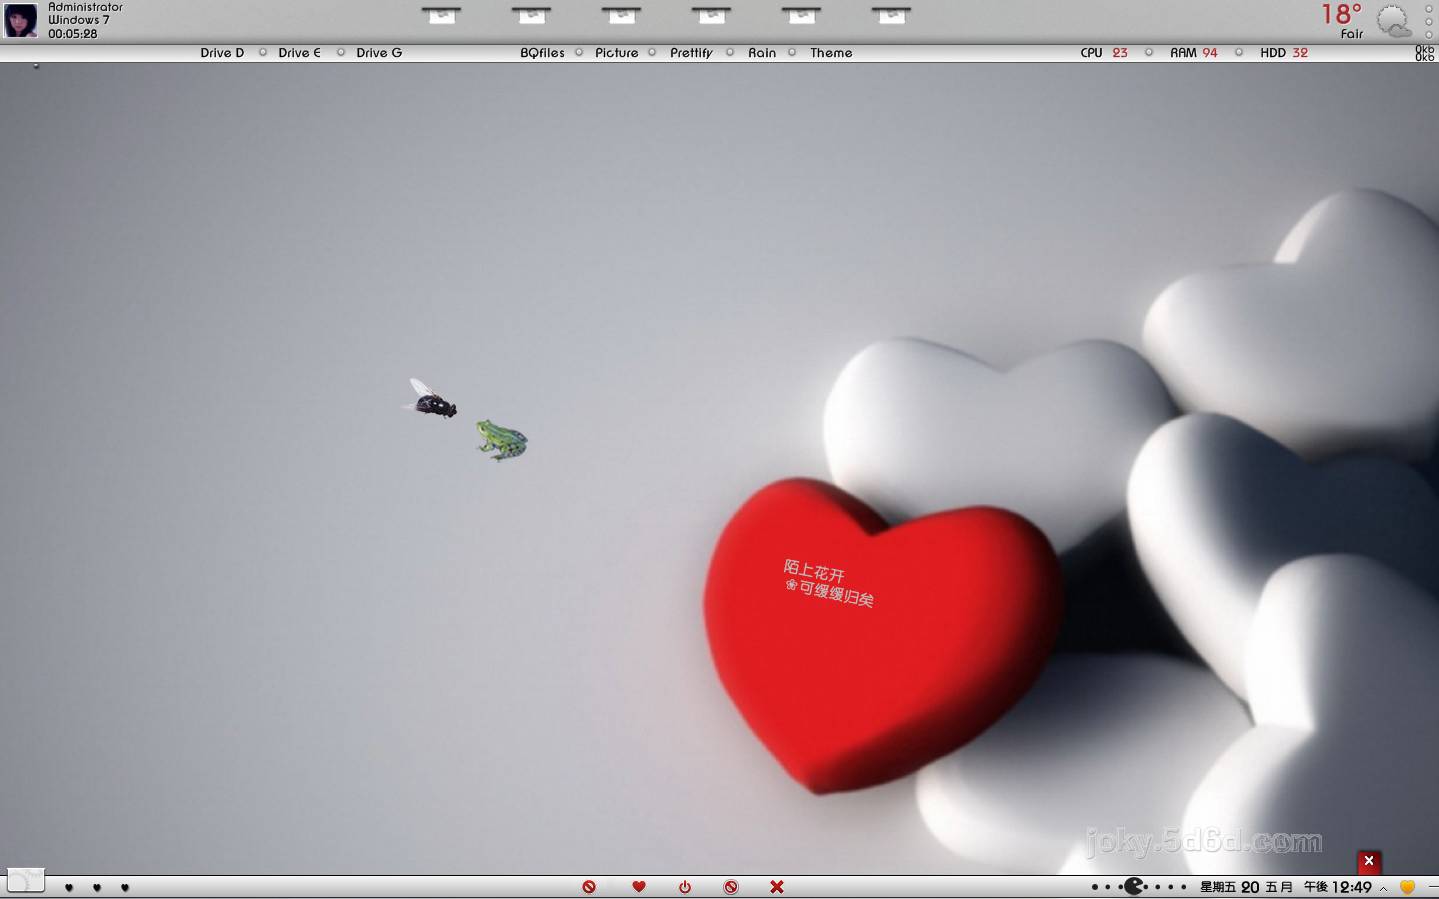Screen dimensions: 1439x899
Task: Click the 星期五 weekday text
Action: click(1218, 887)
